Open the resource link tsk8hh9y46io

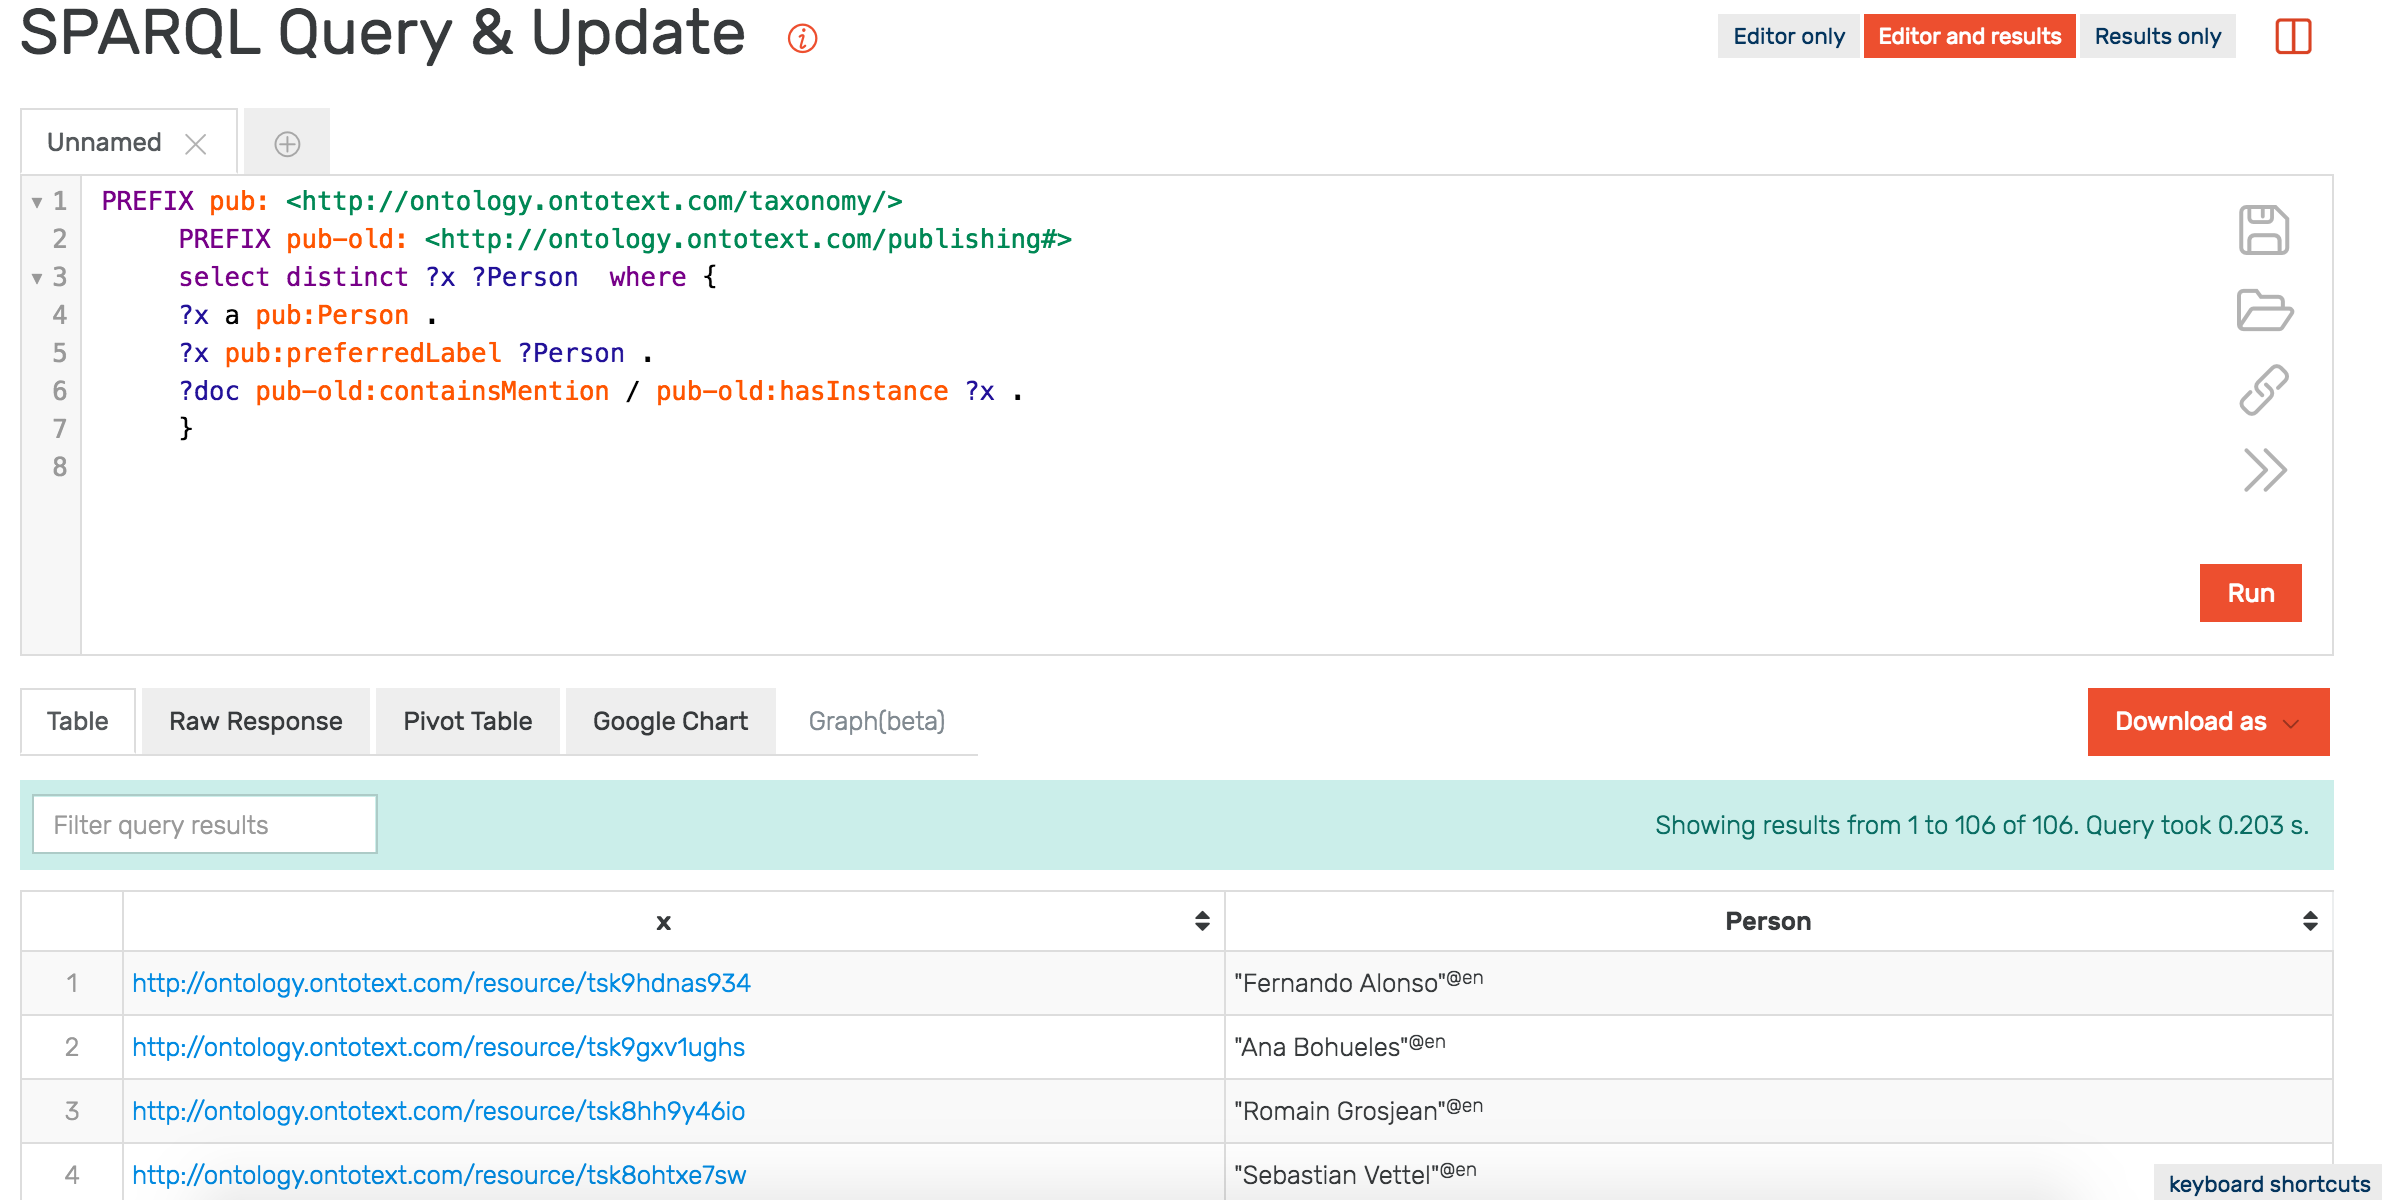pos(438,1111)
